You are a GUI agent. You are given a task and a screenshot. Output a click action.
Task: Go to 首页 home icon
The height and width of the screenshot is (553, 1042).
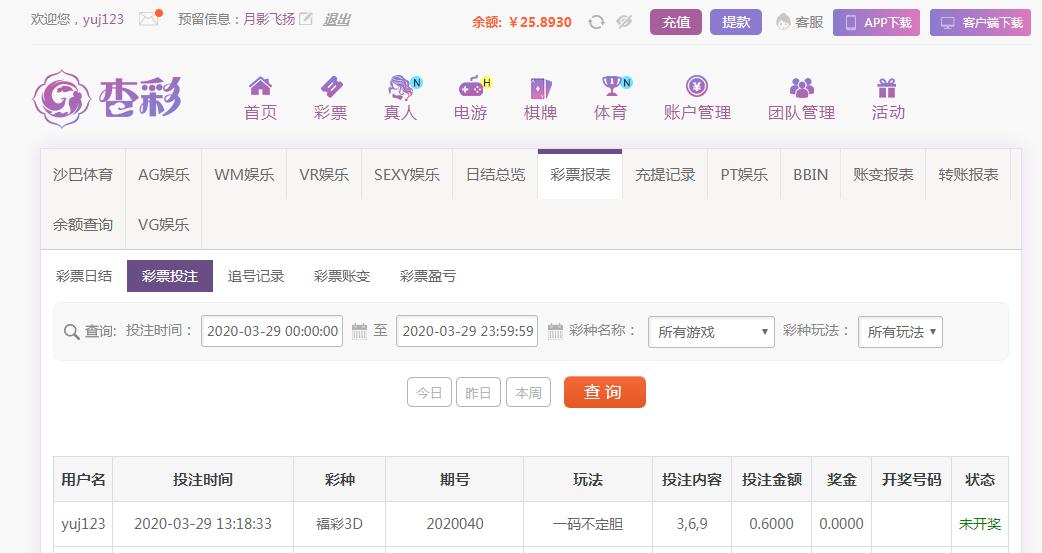(260, 86)
